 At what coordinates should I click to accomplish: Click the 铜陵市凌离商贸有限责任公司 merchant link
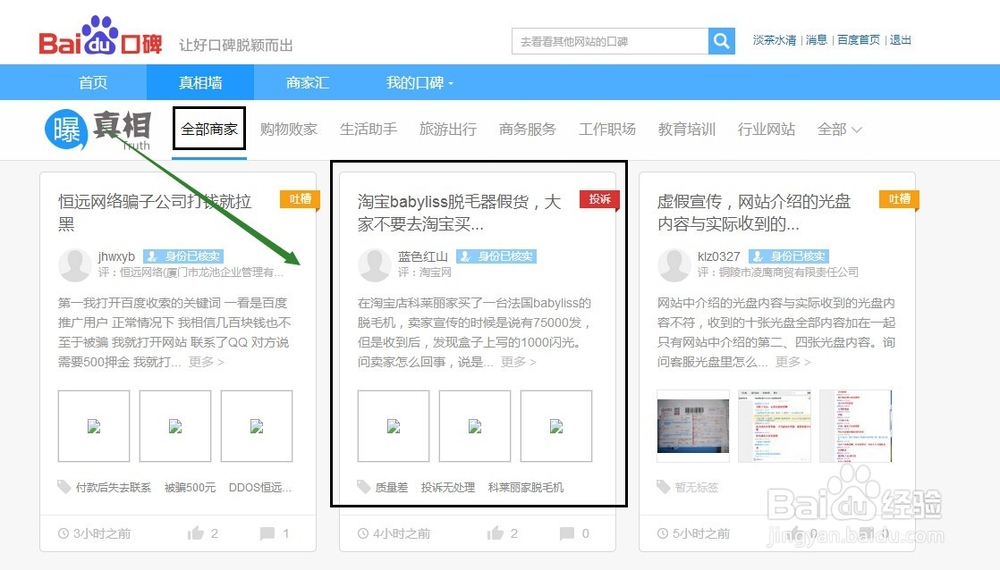(x=788, y=272)
